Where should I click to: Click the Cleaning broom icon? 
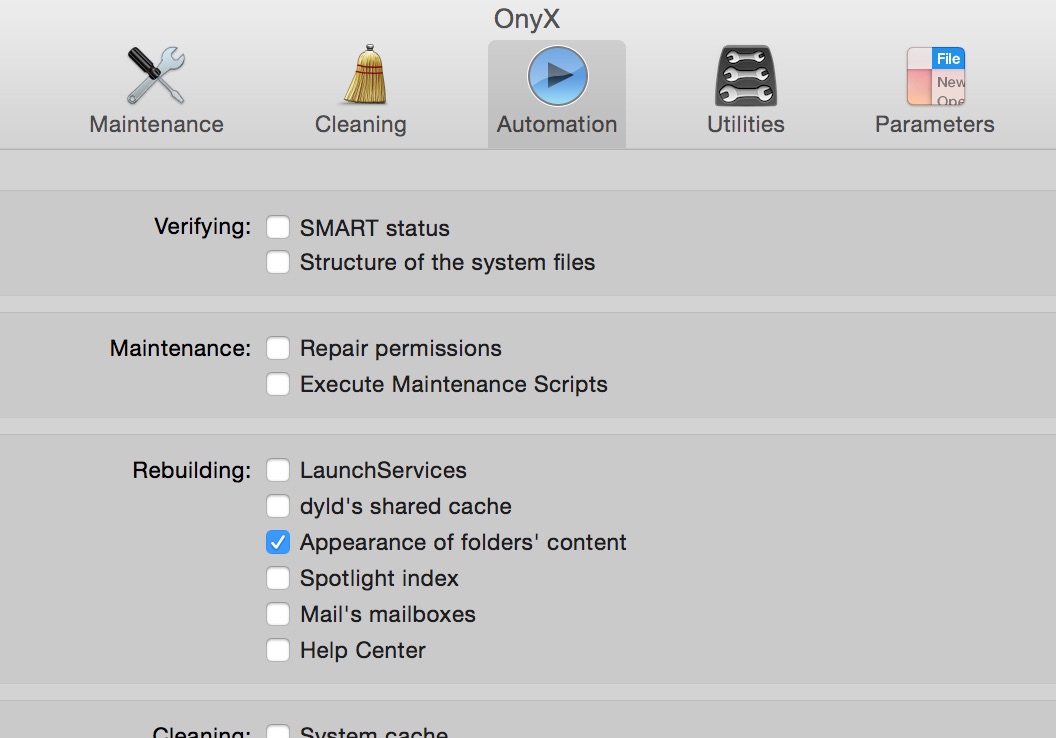point(360,76)
